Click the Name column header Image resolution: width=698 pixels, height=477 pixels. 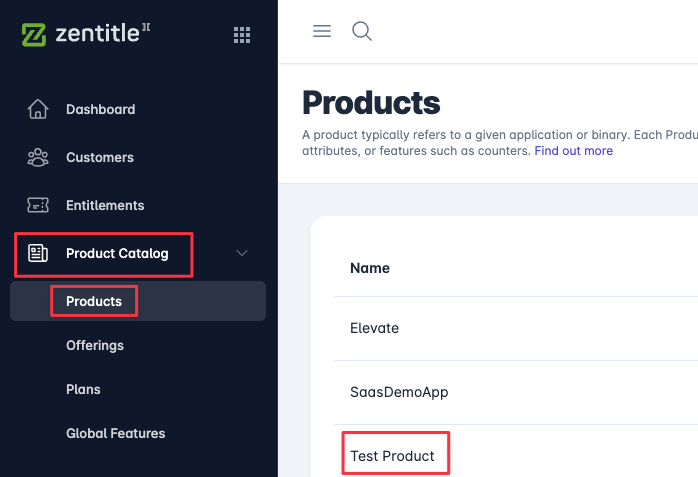pyautogui.click(x=370, y=268)
